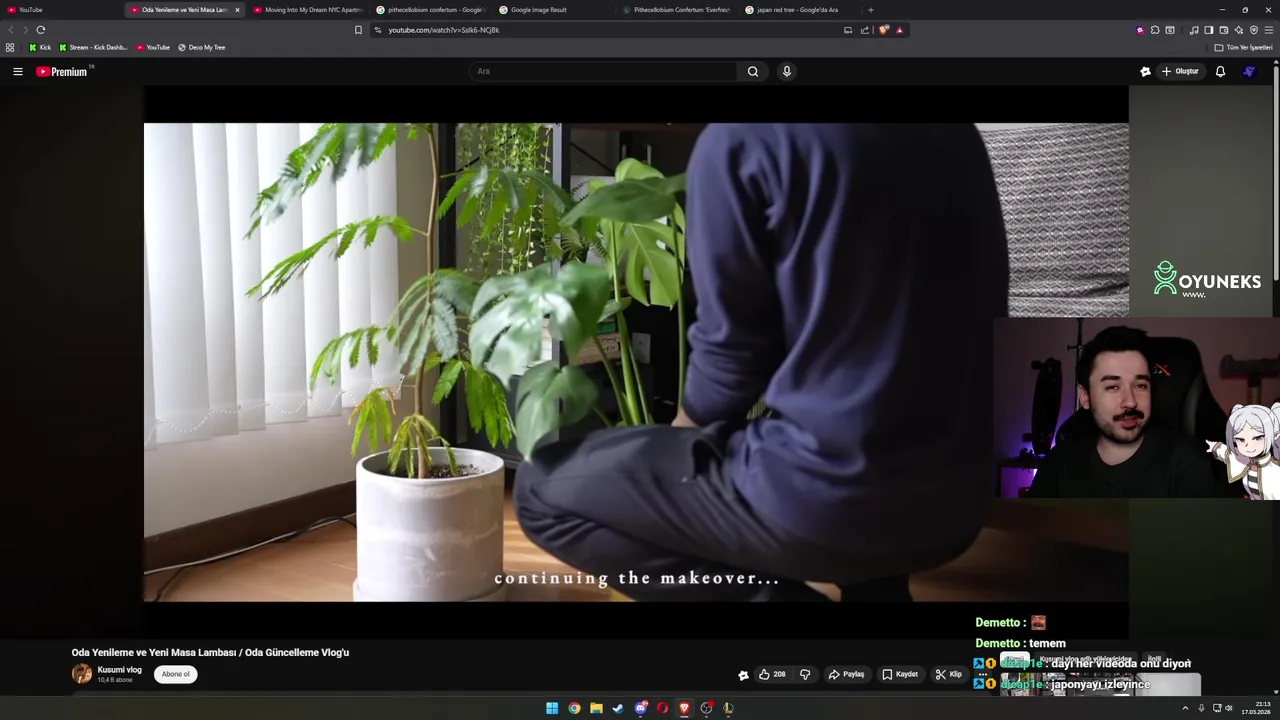Switch to Google Image Result tab
The image size is (1280, 720).
pos(554,10)
